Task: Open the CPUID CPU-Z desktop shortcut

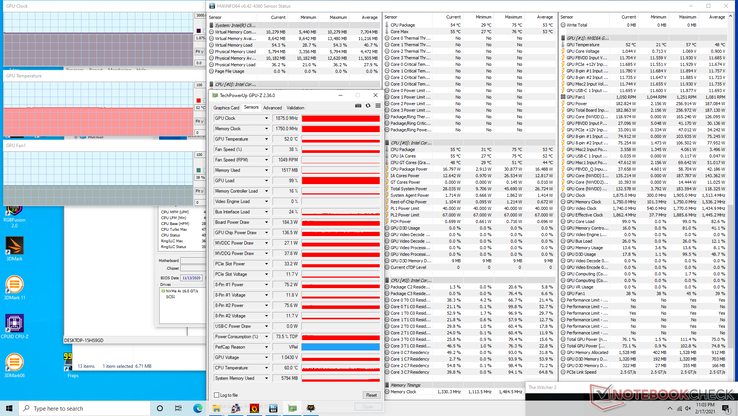Action: pos(14,326)
